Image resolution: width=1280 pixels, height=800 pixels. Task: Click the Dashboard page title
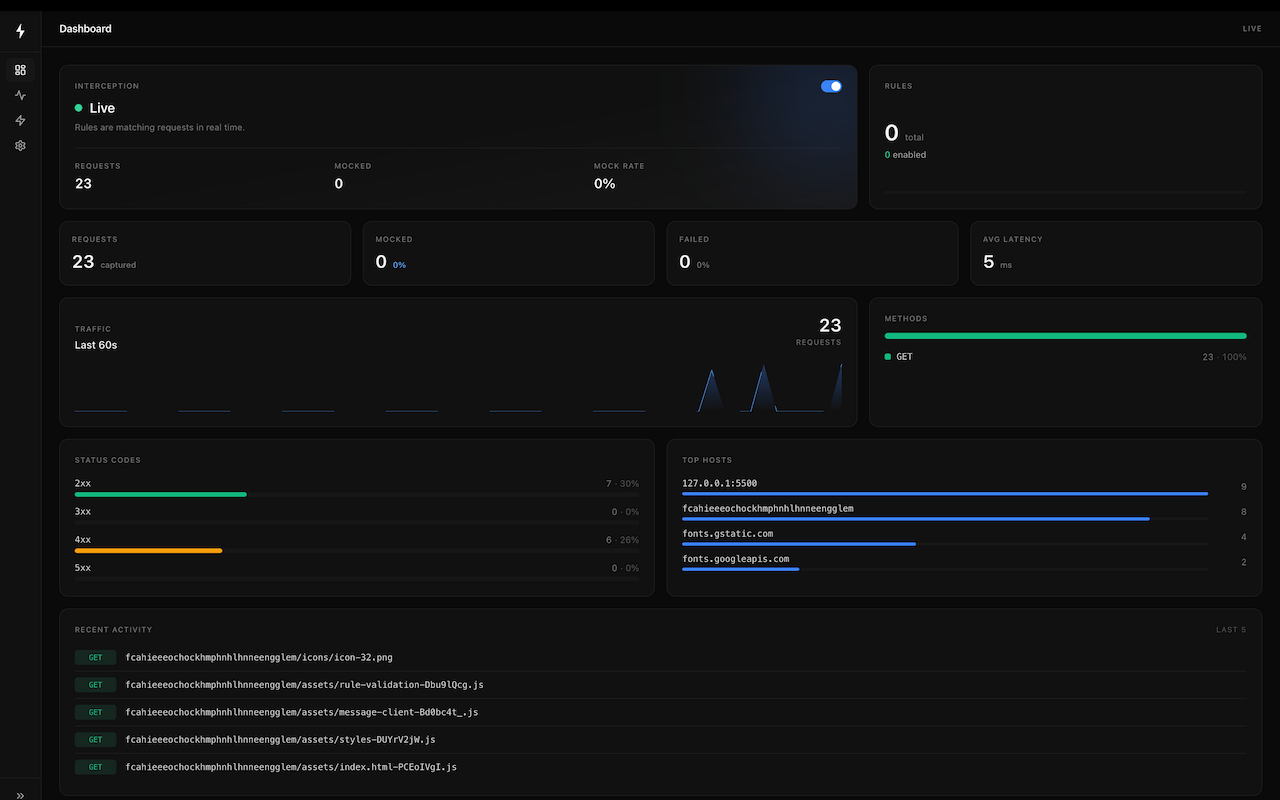pyautogui.click(x=85, y=29)
